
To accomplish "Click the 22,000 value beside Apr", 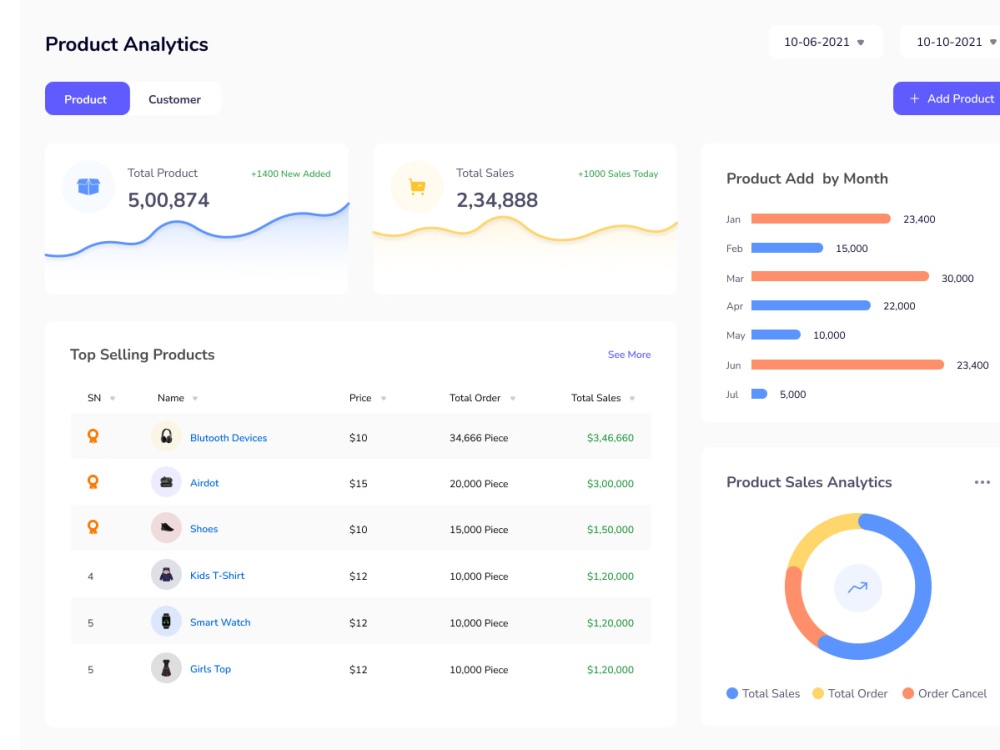I will pos(899,306).
